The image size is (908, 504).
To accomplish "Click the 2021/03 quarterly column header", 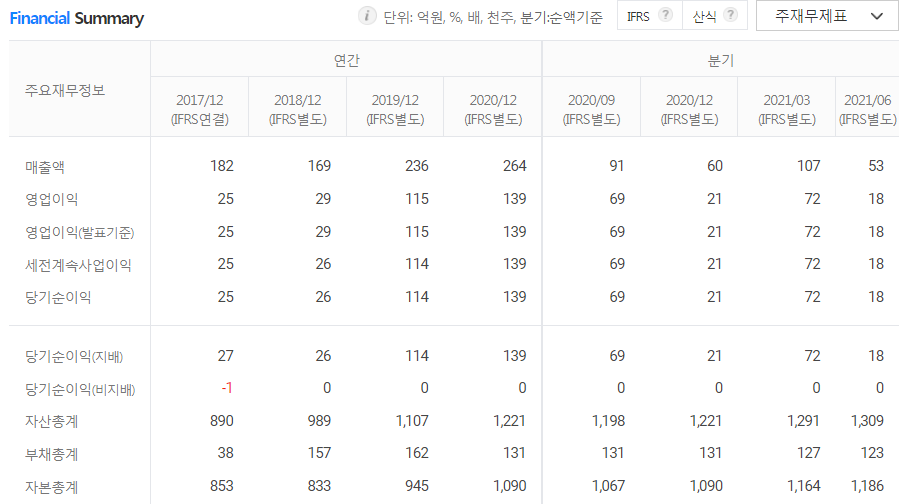I will [x=786, y=109].
